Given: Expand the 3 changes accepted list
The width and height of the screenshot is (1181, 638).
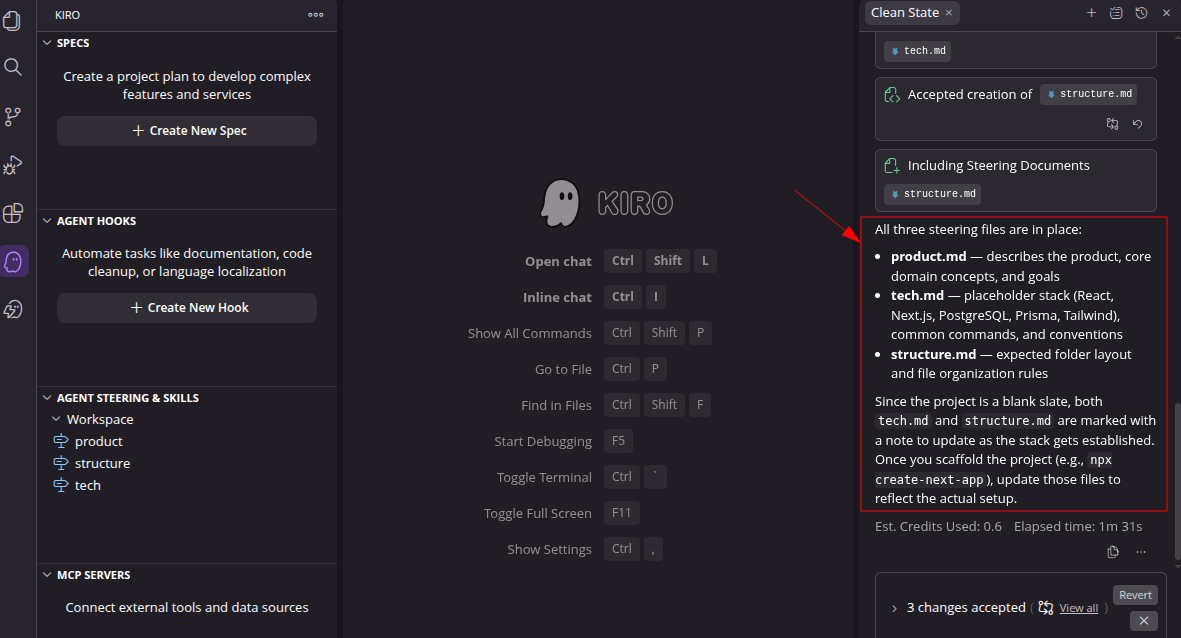Looking at the screenshot, I should point(894,608).
